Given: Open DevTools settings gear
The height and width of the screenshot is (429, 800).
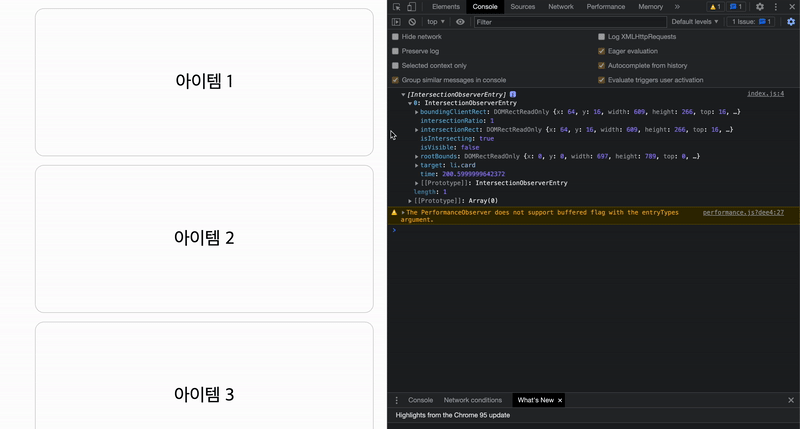Looking at the screenshot, I should coord(760,7).
